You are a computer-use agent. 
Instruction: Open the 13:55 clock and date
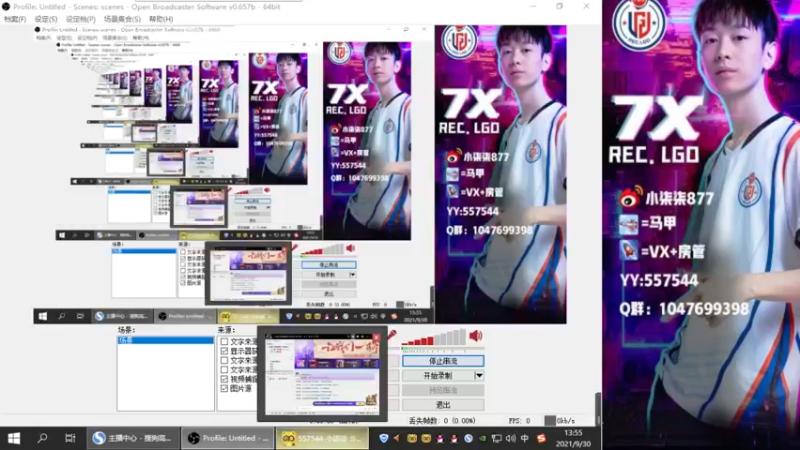click(573, 438)
